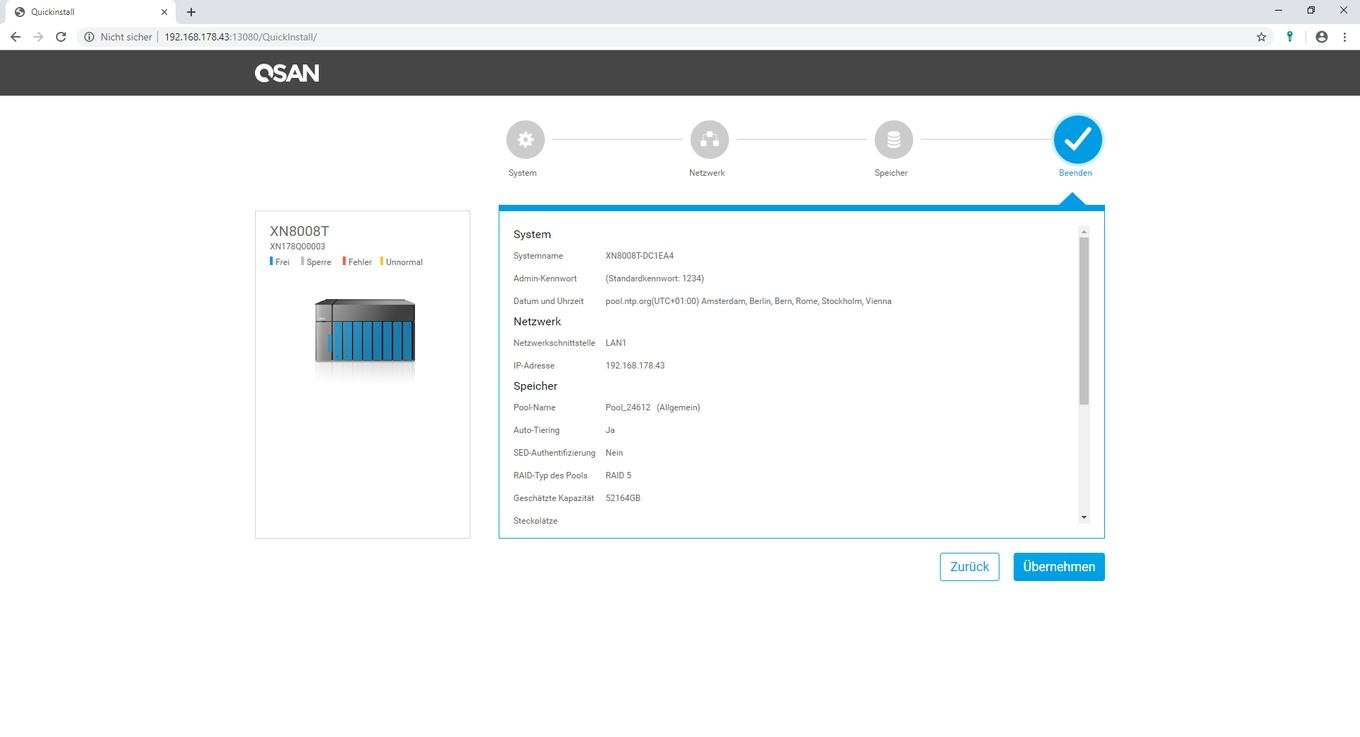Open the password key extension icon

(1290, 37)
